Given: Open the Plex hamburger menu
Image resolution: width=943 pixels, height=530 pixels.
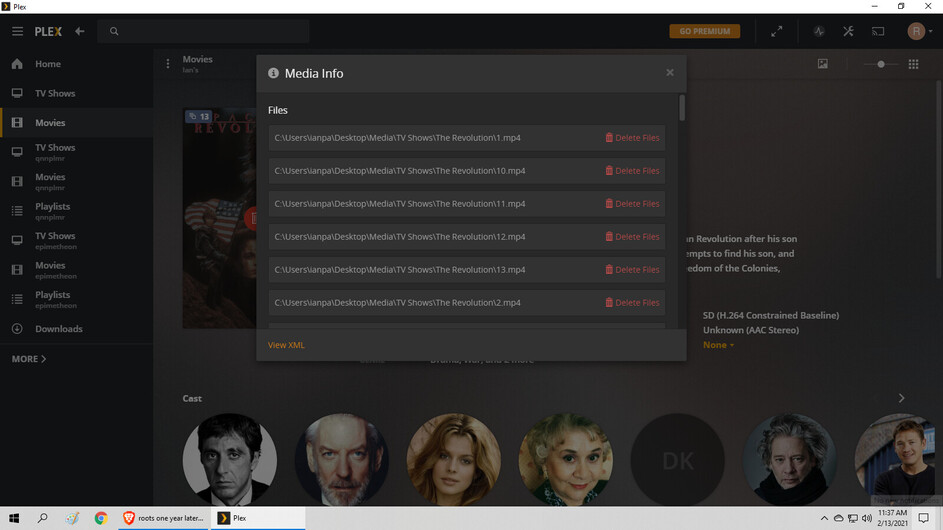Looking at the screenshot, I should click(x=17, y=31).
